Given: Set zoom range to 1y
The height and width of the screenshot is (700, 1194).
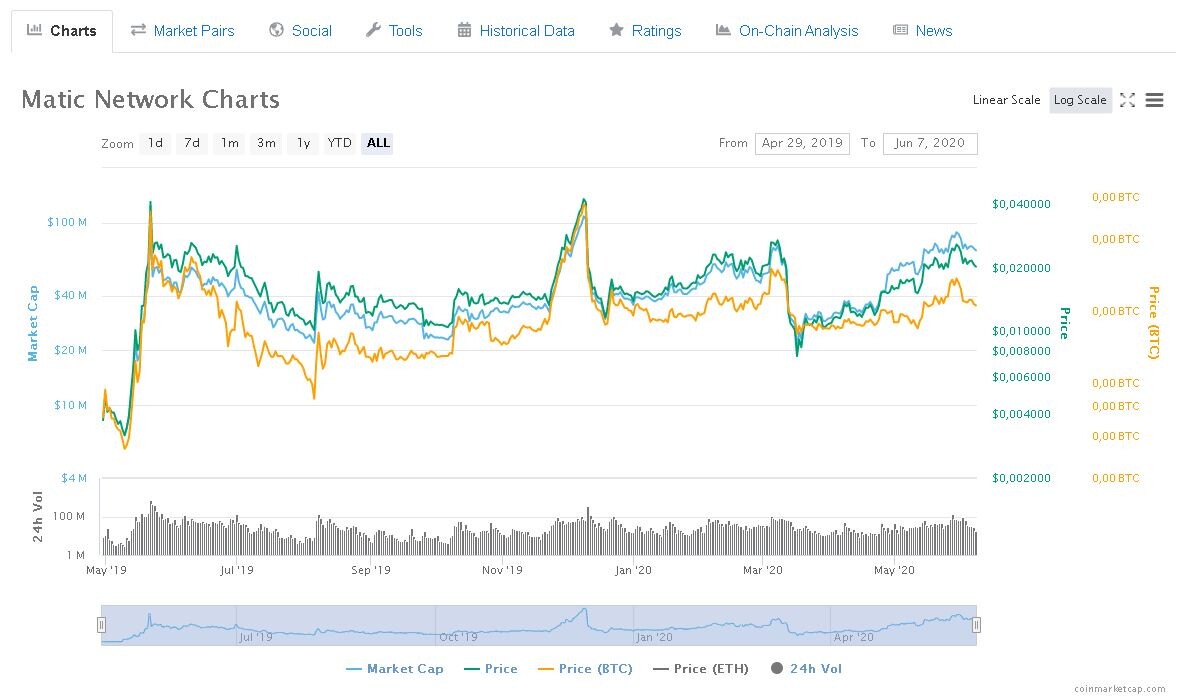Looking at the screenshot, I should click(303, 143).
